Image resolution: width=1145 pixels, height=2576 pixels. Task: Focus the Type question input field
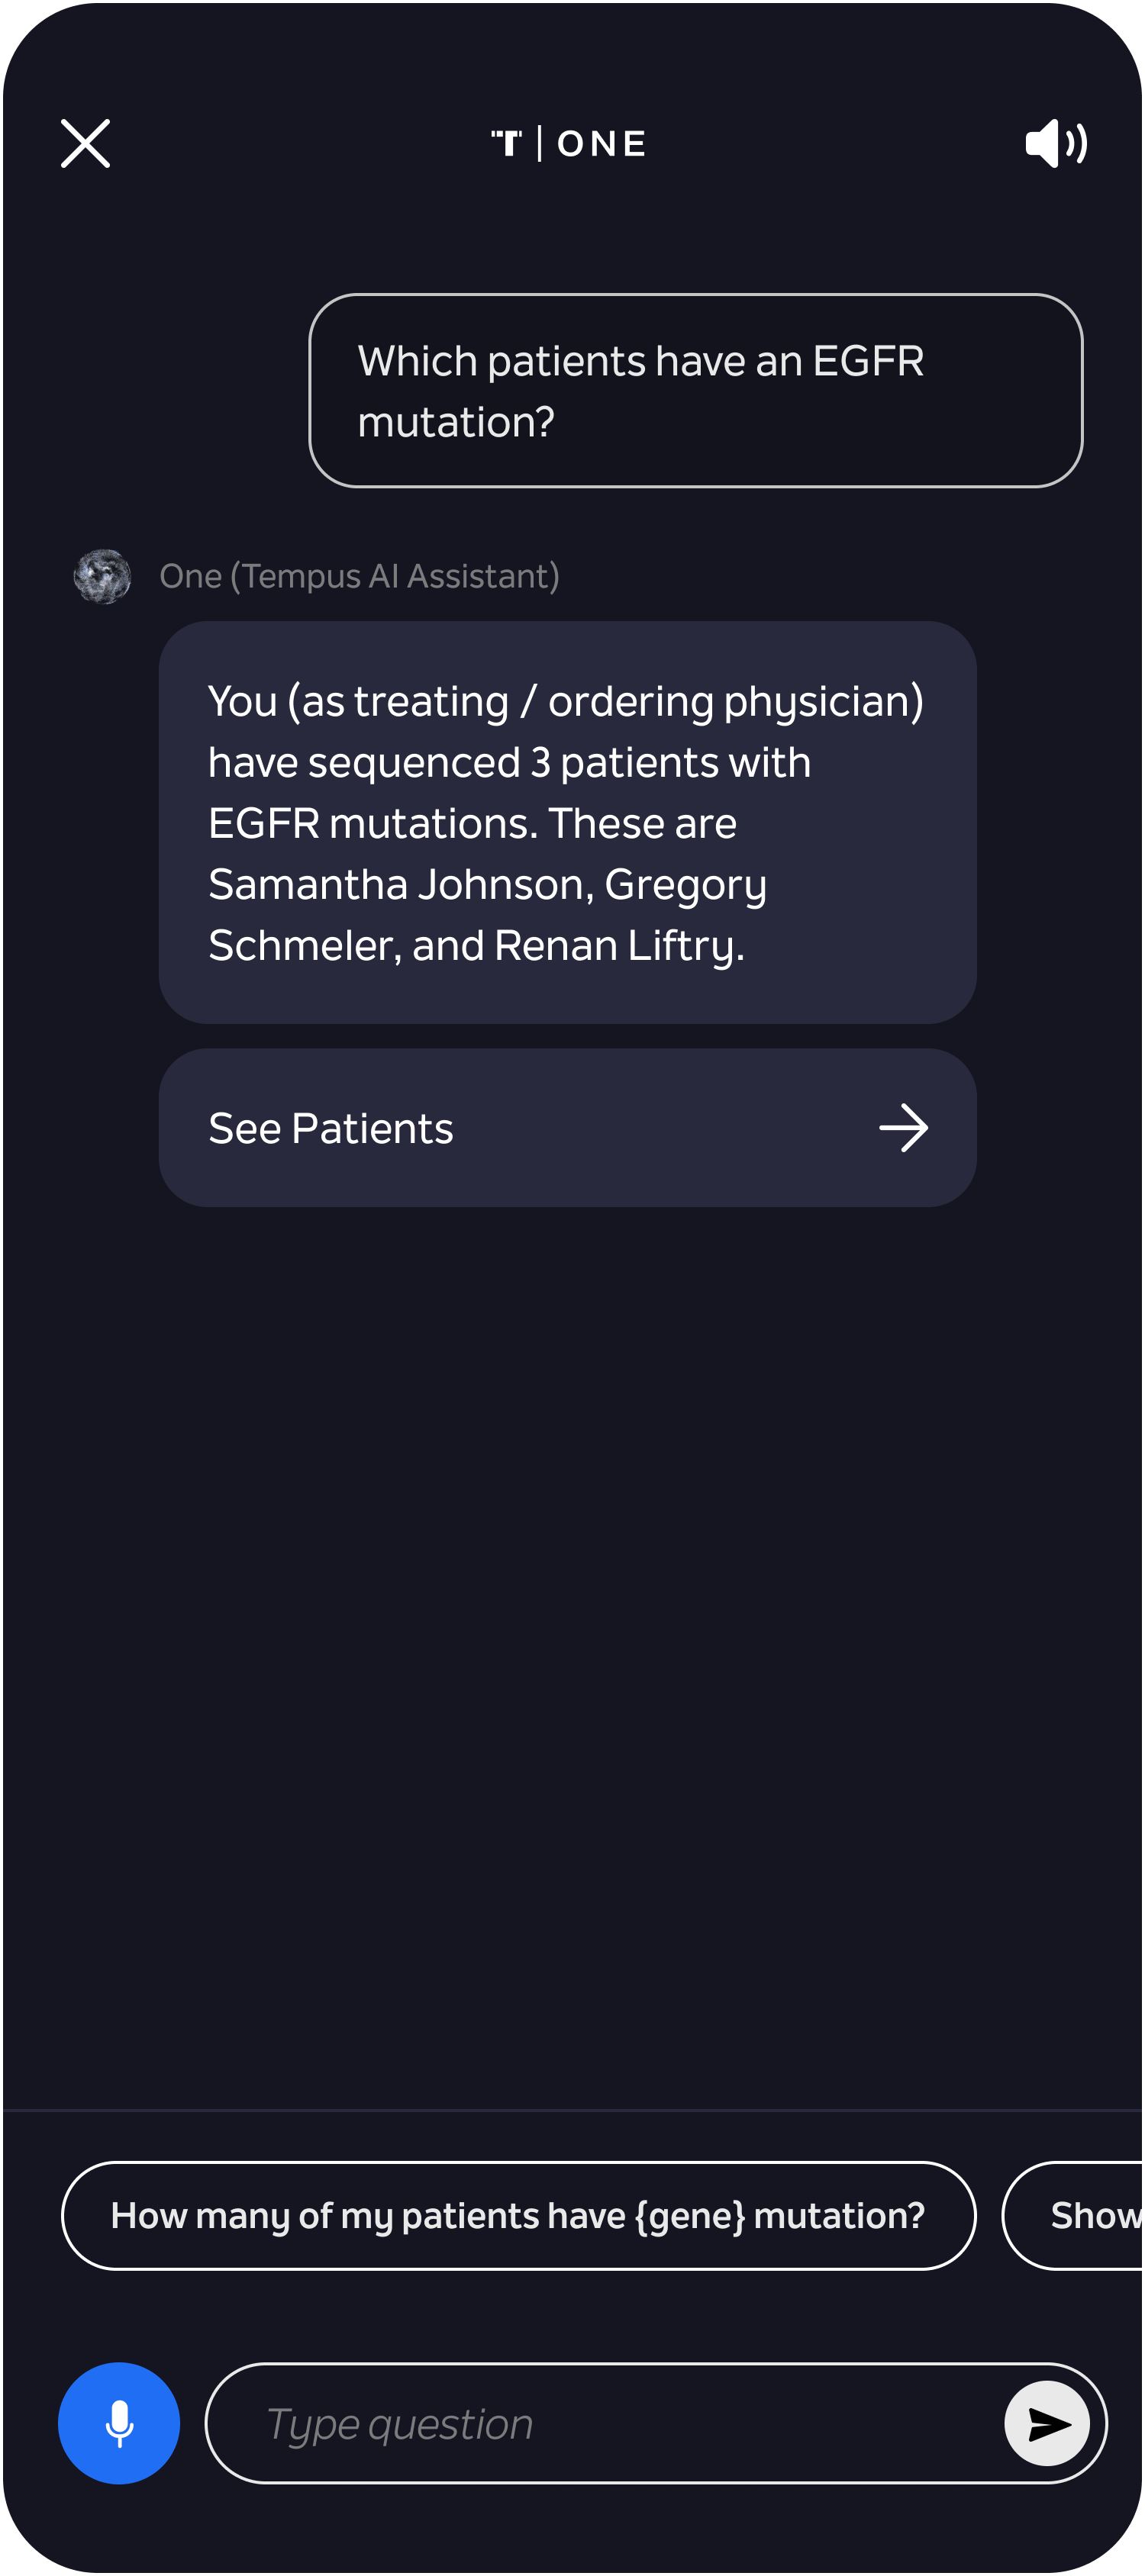[605, 2423]
